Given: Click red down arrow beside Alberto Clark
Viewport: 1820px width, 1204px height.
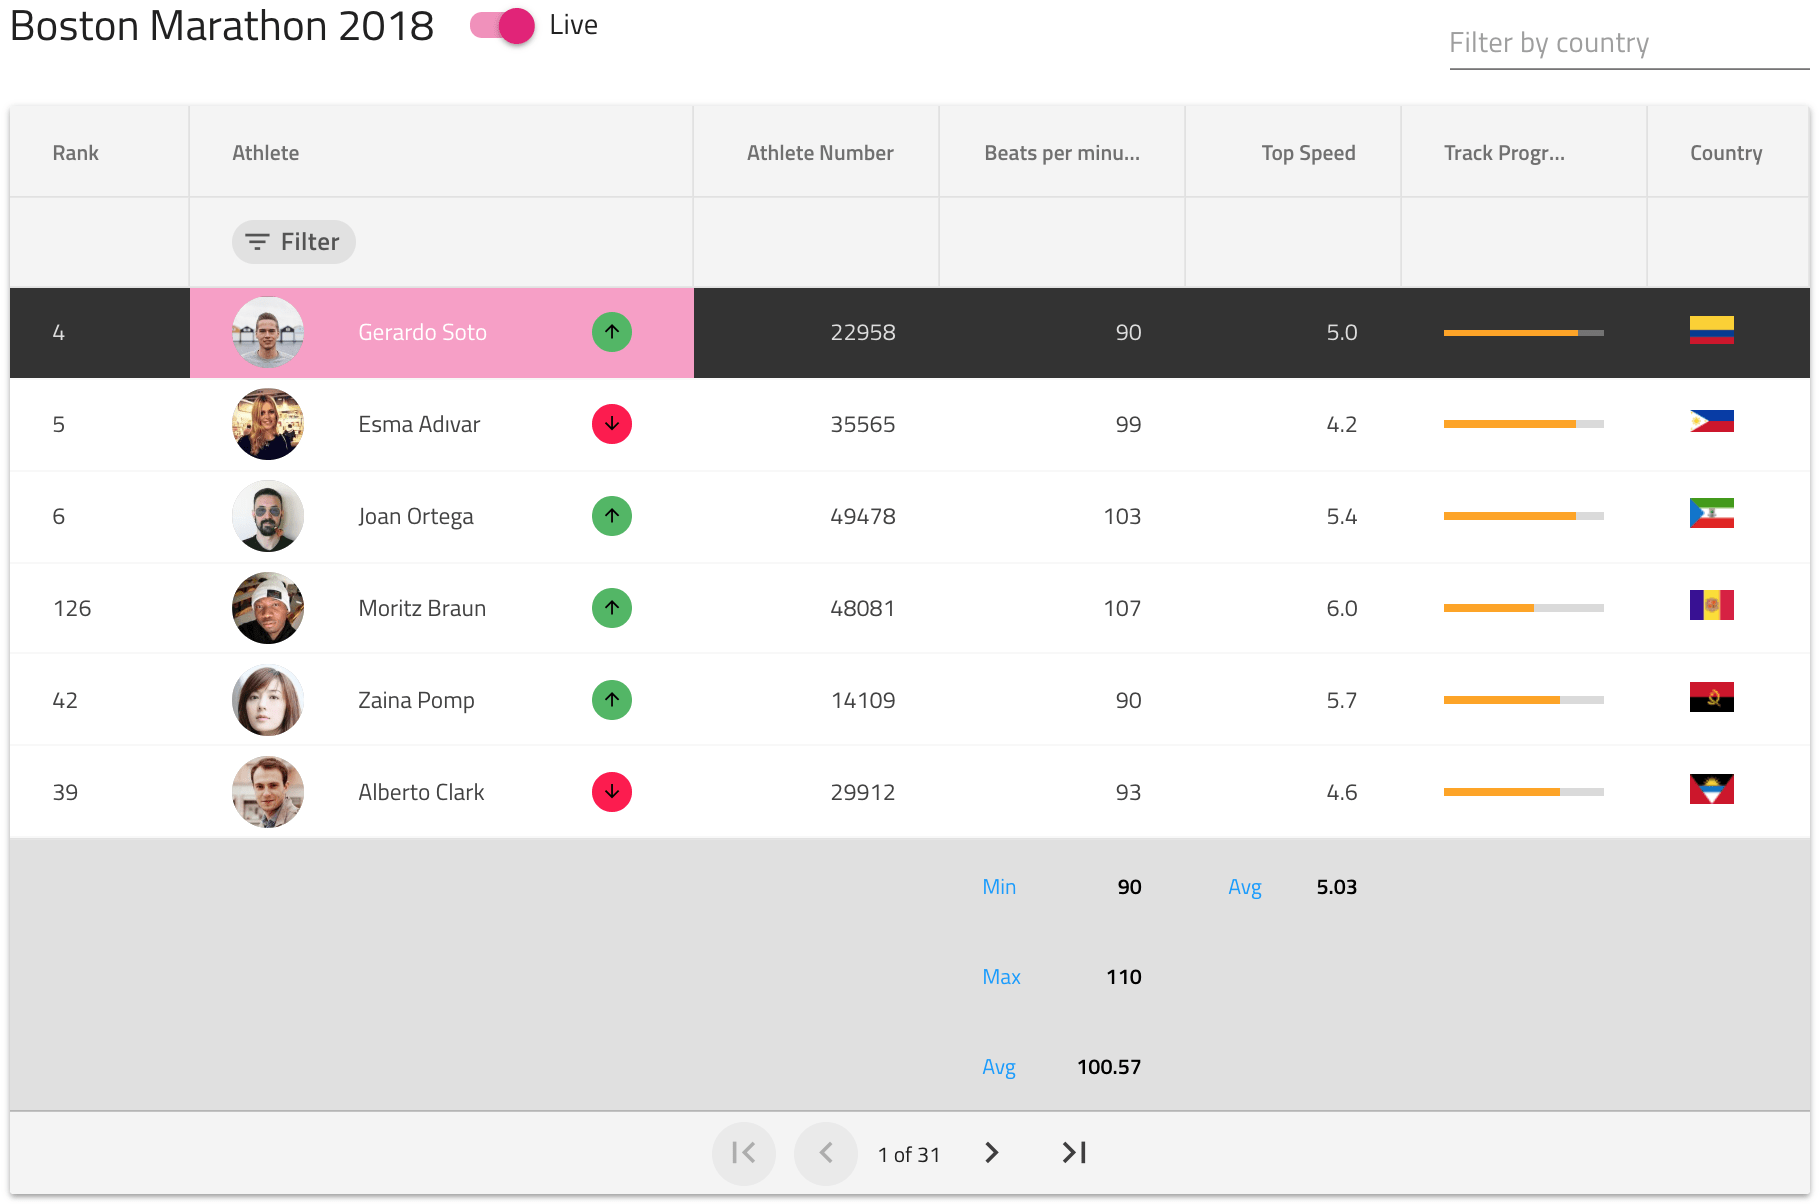Looking at the screenshot, I should [x=611, y=792].
